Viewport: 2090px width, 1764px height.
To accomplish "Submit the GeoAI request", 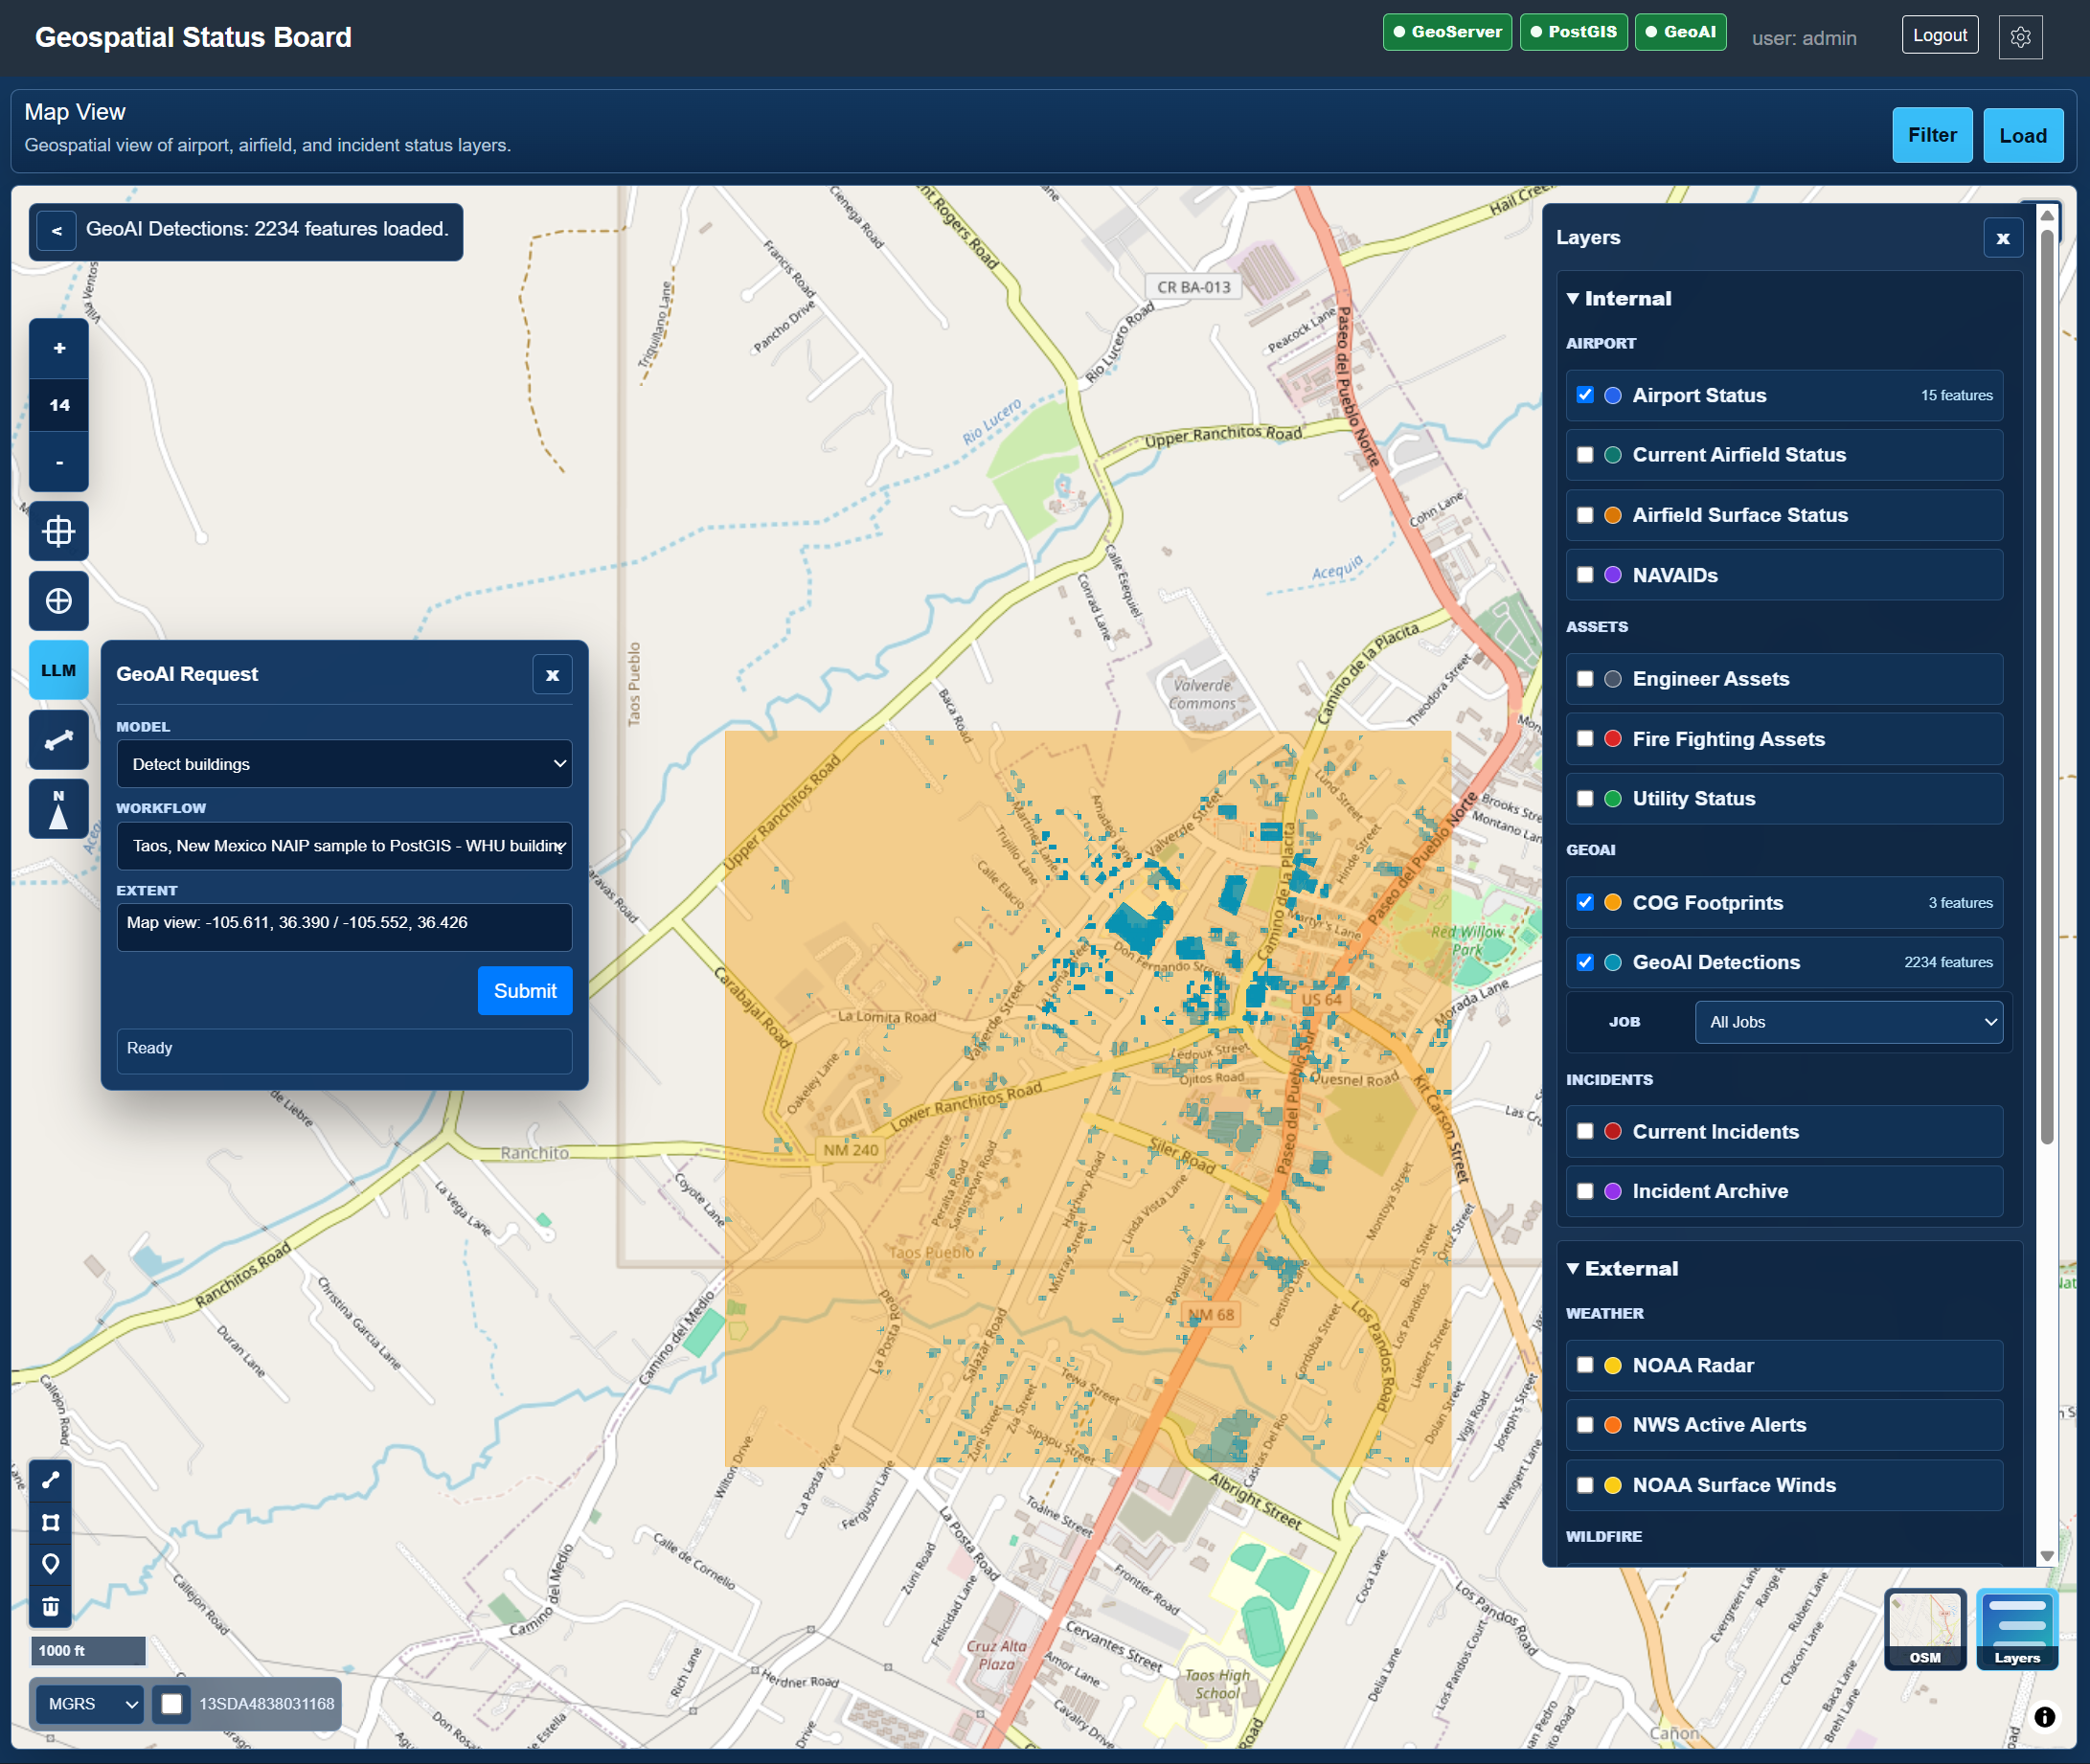I will [x=525, y=991].
